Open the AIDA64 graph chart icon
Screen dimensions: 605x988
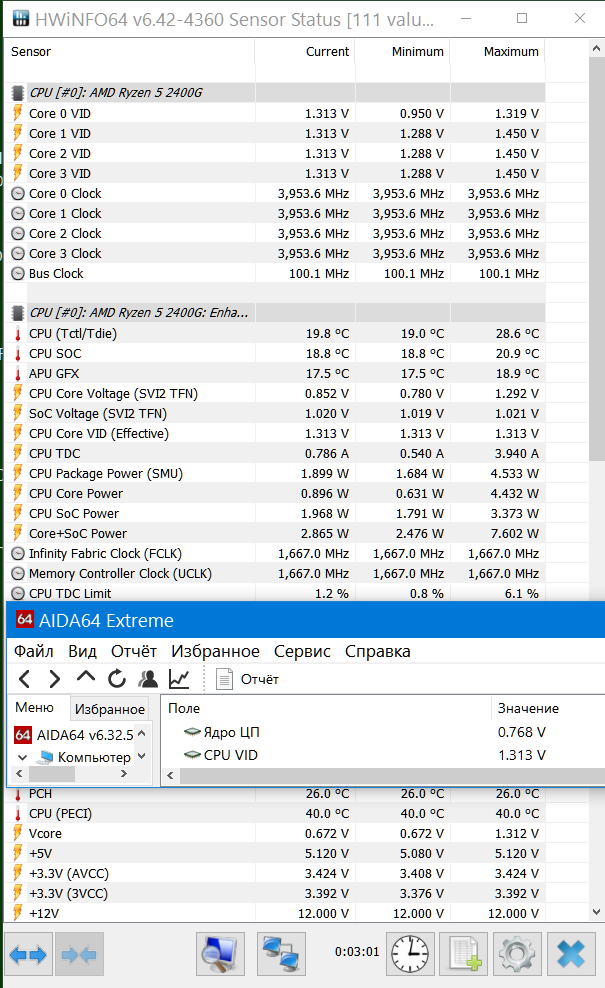click(x=179, y=679)
